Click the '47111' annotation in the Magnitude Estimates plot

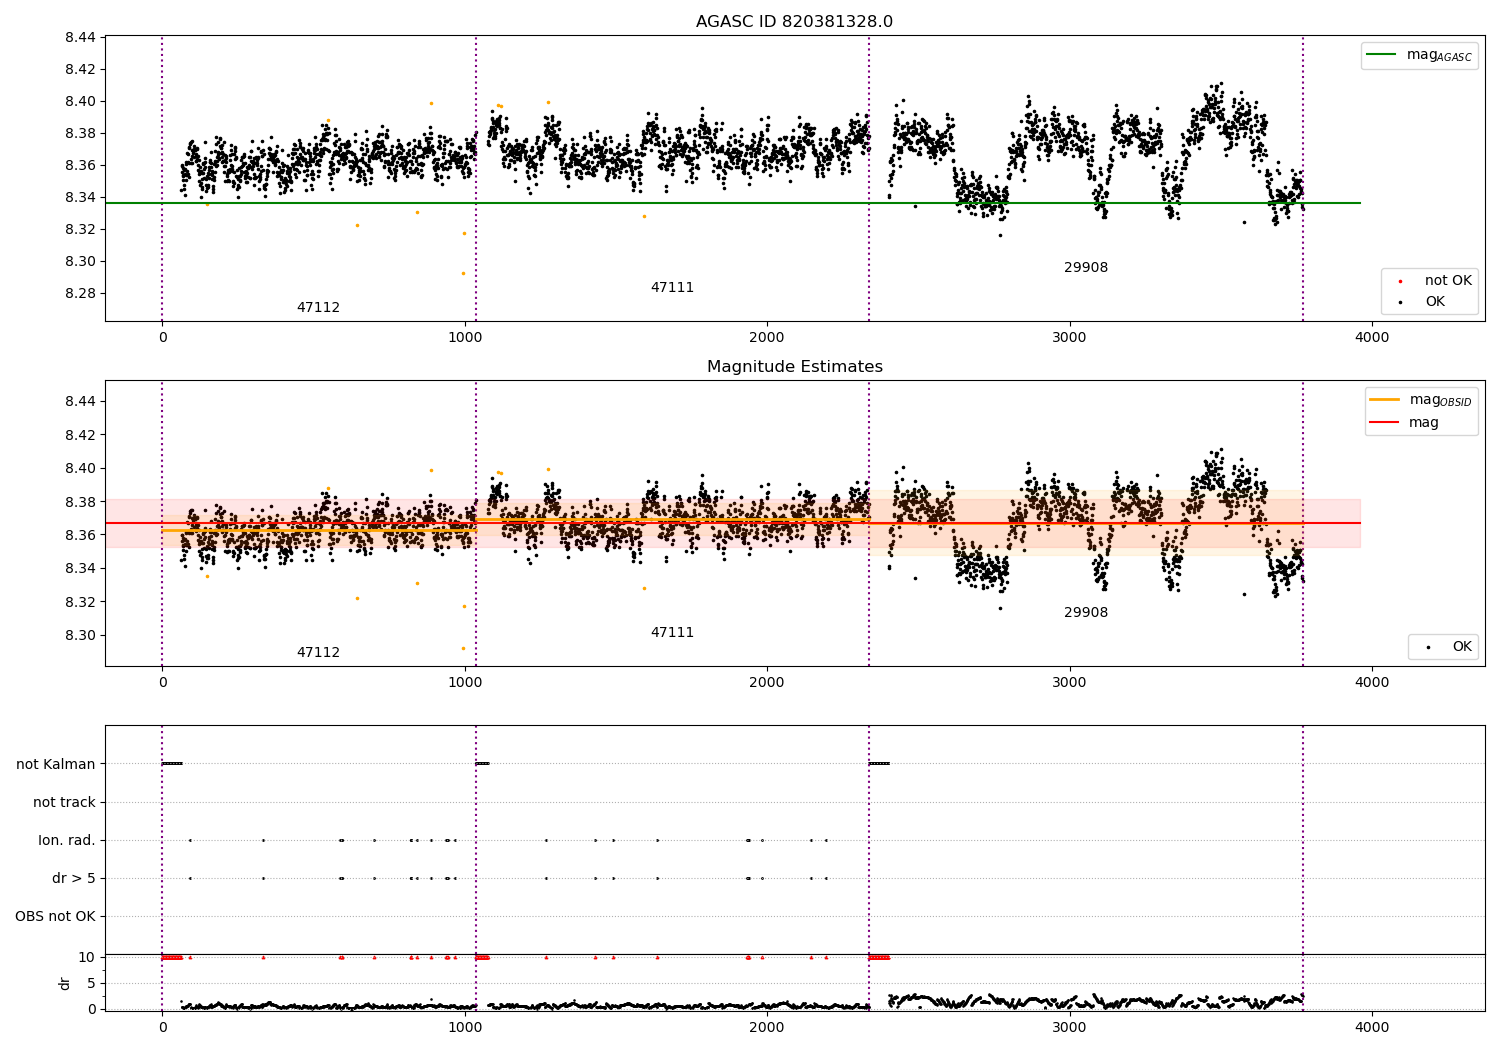pos(672,633)
